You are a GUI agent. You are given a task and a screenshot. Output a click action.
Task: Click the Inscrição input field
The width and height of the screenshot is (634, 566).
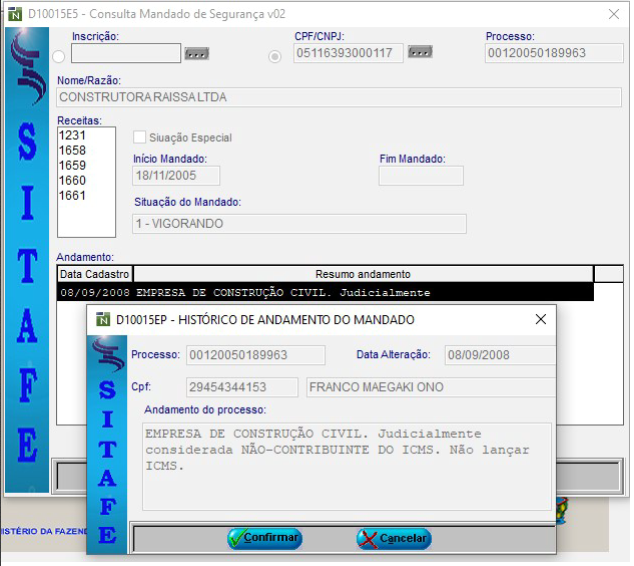coord(125,54)
